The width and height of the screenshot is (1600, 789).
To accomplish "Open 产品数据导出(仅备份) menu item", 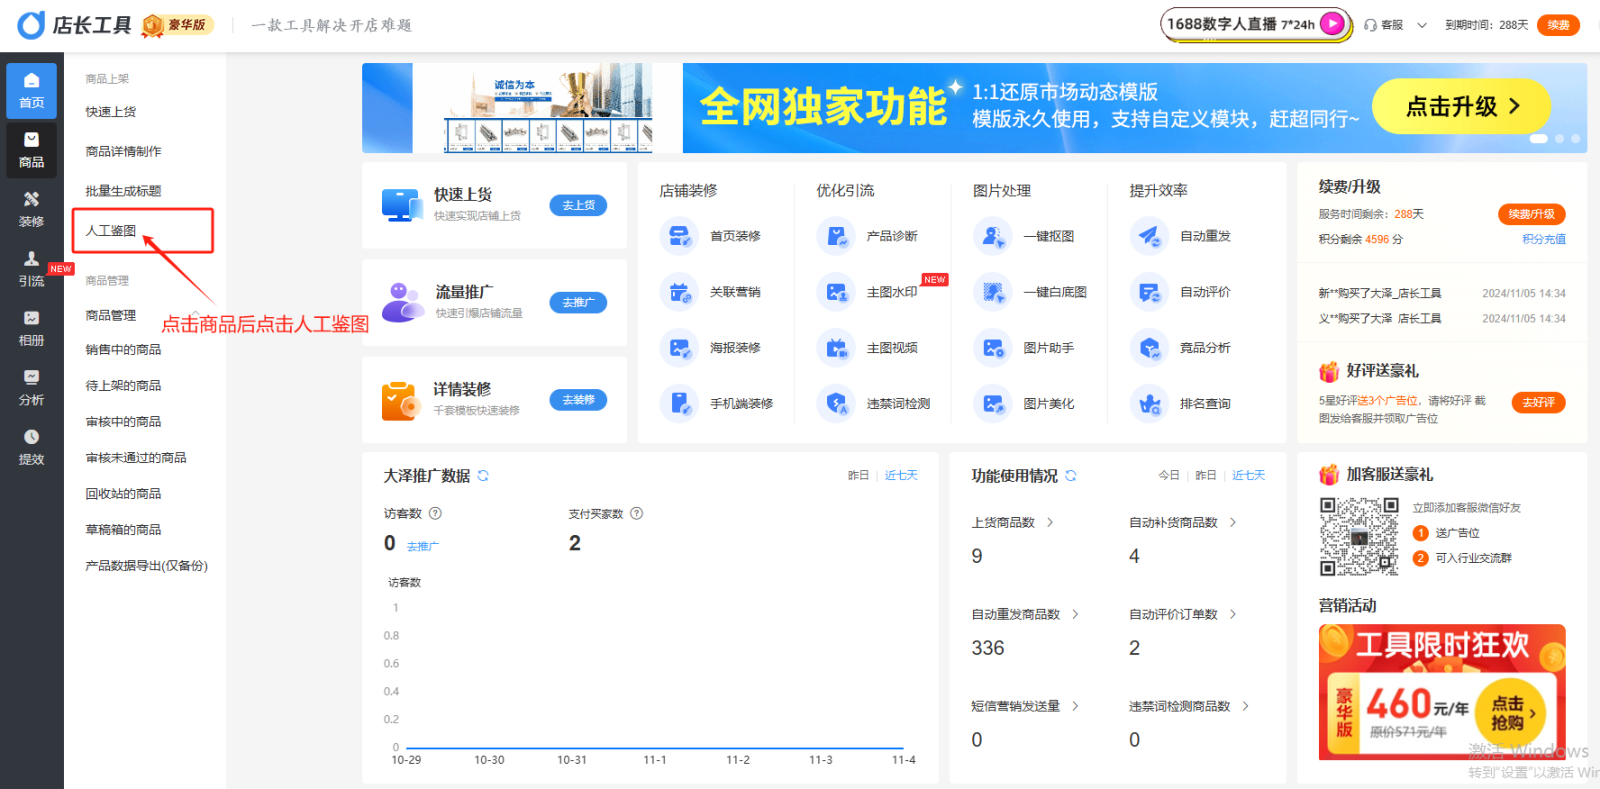I will pyautogui.click(x=147, y=565).
